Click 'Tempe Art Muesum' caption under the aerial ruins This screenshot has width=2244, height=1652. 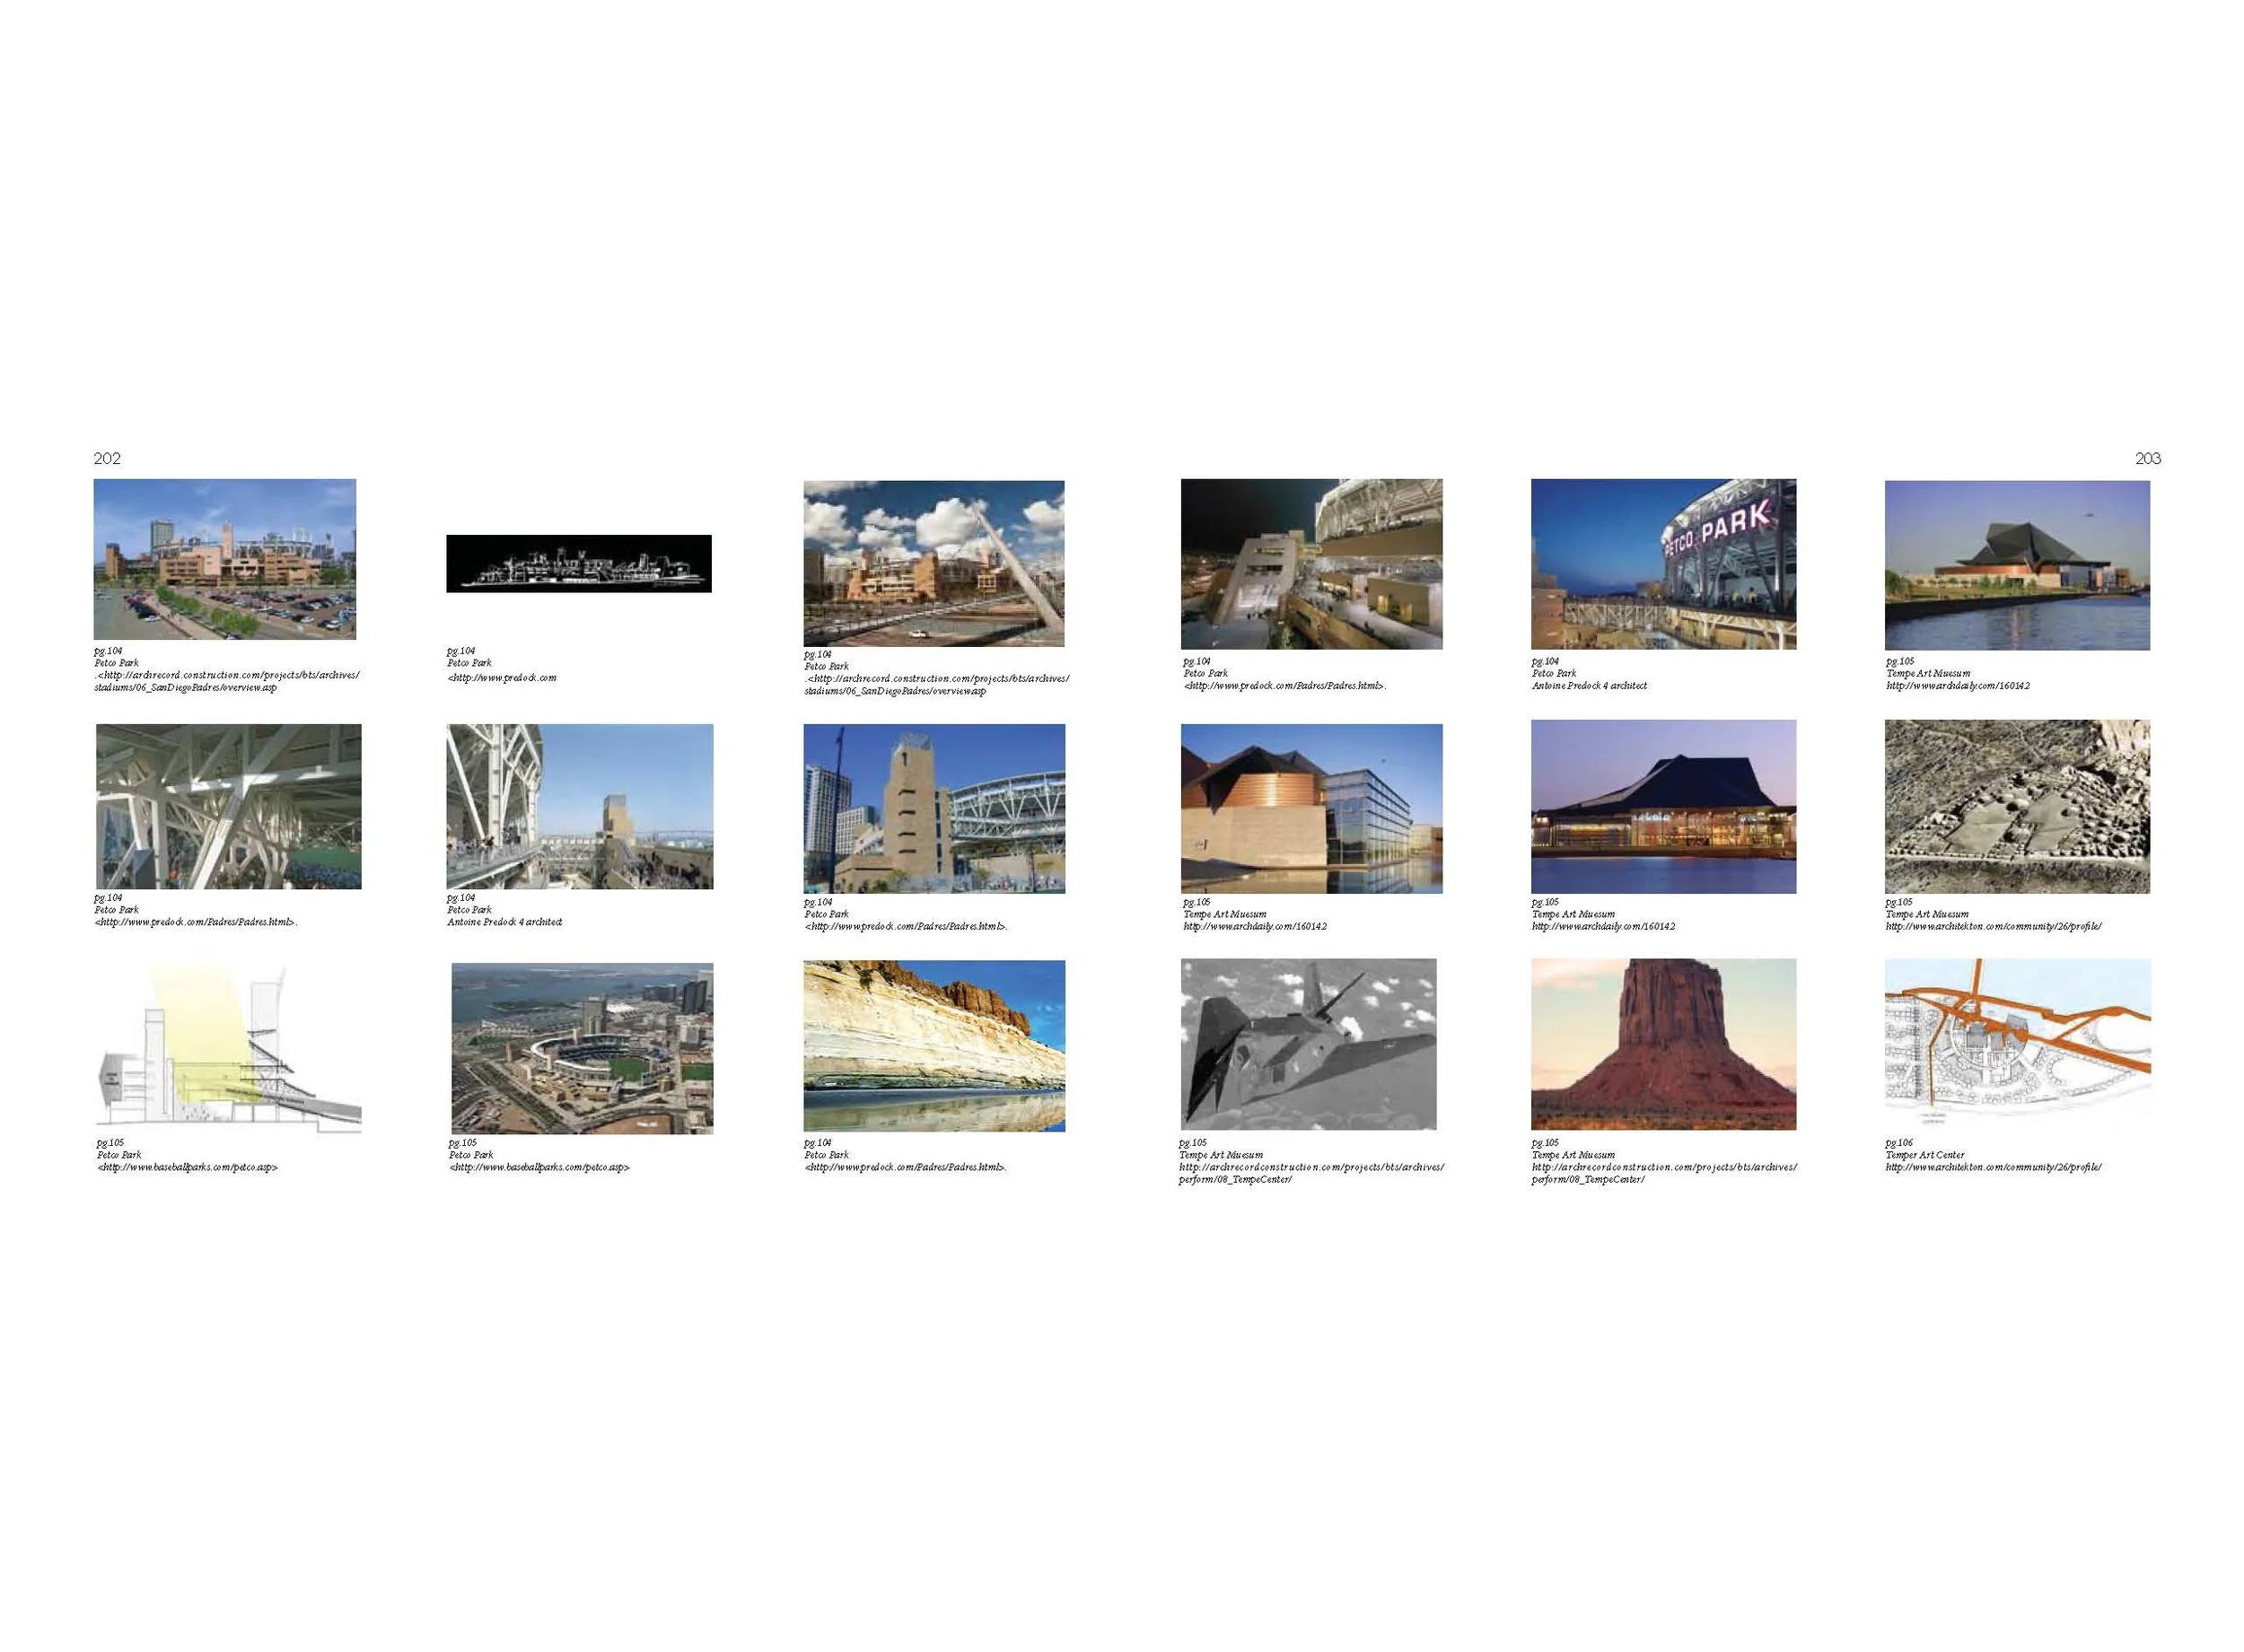(1927, 913)
